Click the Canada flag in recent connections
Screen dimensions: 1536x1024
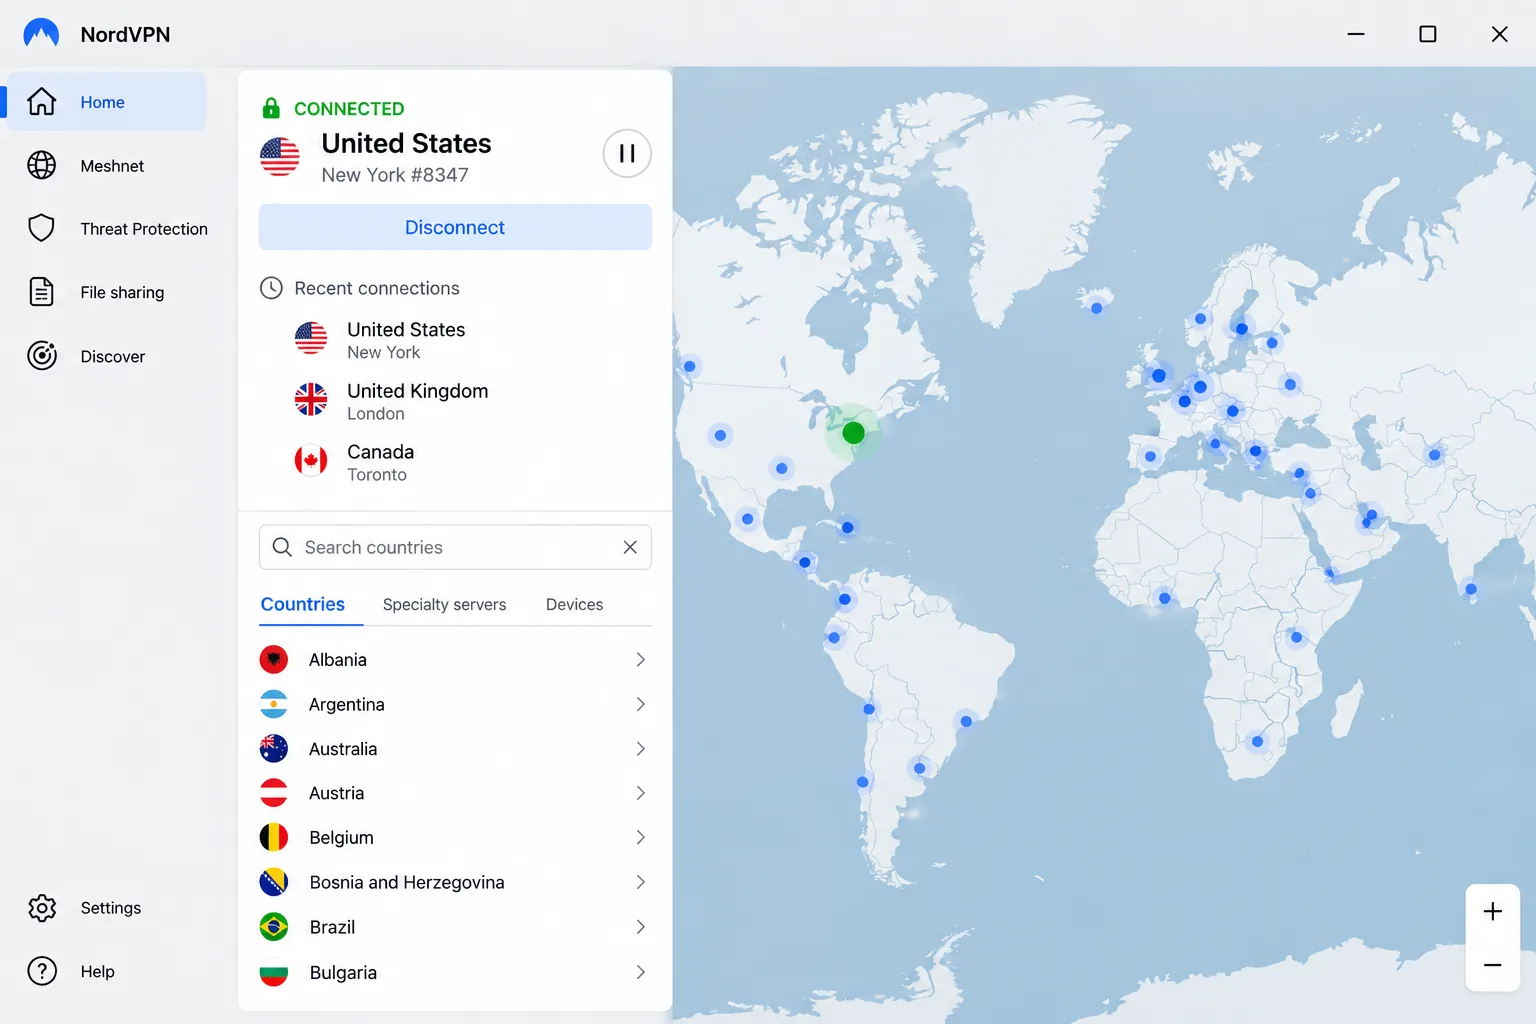tap(311, 460)
